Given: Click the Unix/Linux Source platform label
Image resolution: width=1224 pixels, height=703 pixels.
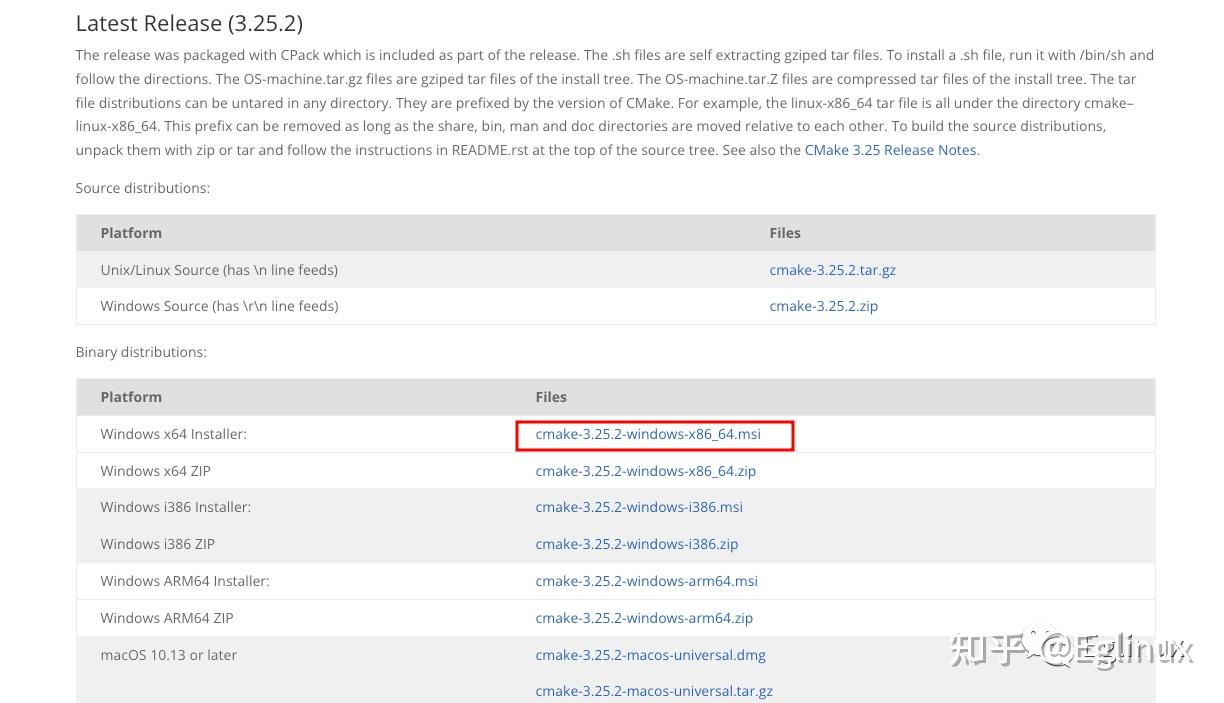Looking at the screenshot, I should [x=219, y=270].
